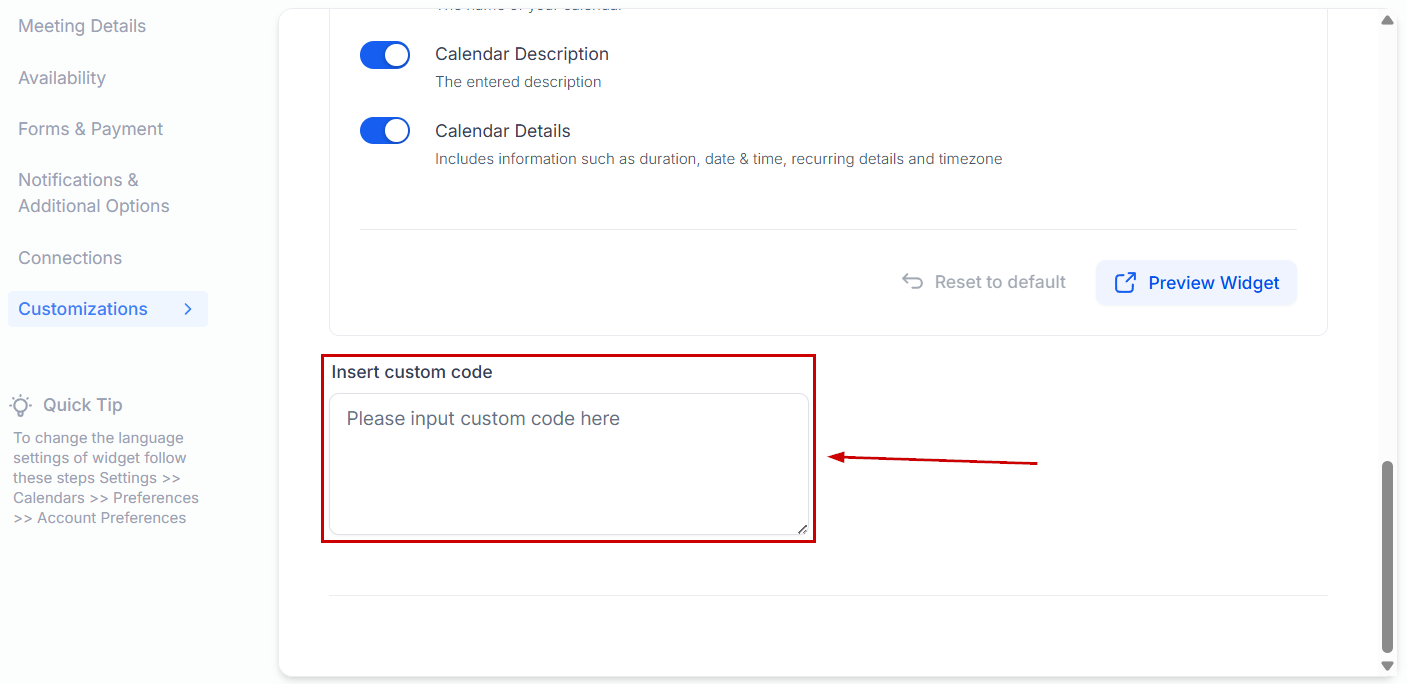Disable the Calendar Description toggle

[385, 55]
